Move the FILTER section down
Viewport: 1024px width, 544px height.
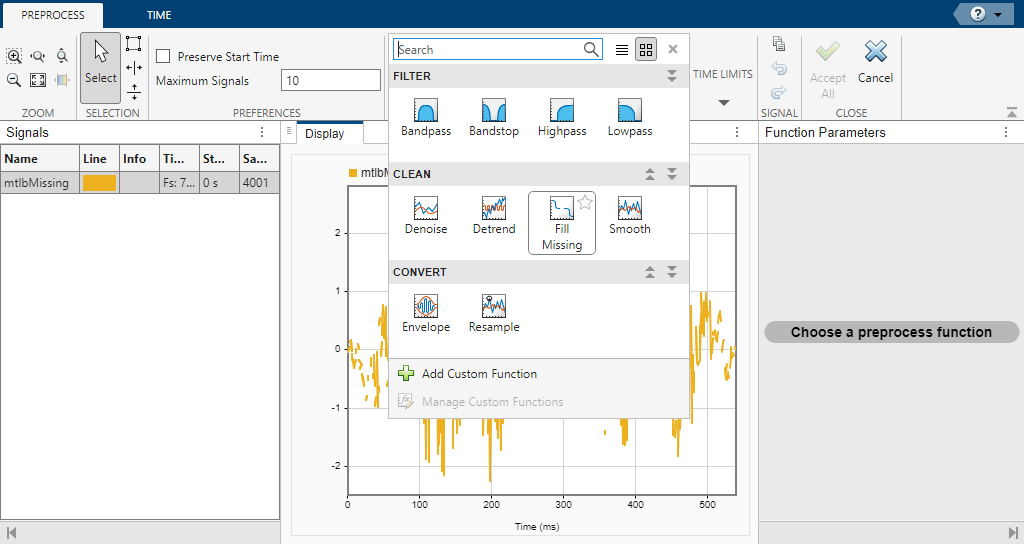pyautogui.click(x=672, y=76)
